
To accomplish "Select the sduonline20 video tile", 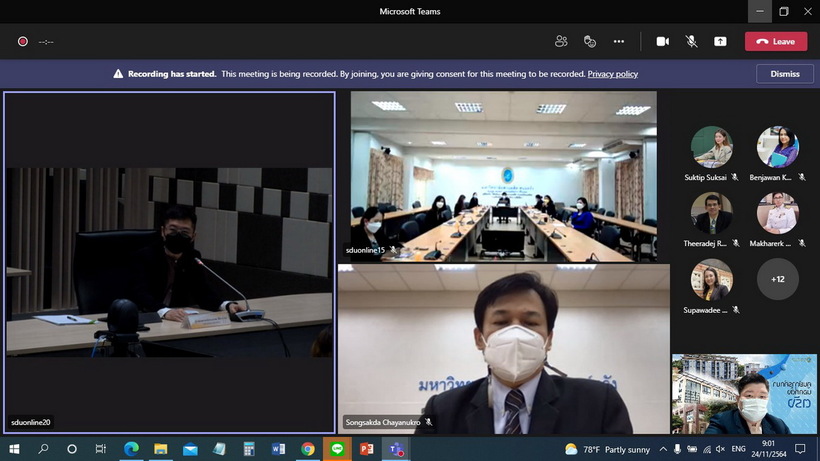I will click(169, 262).
